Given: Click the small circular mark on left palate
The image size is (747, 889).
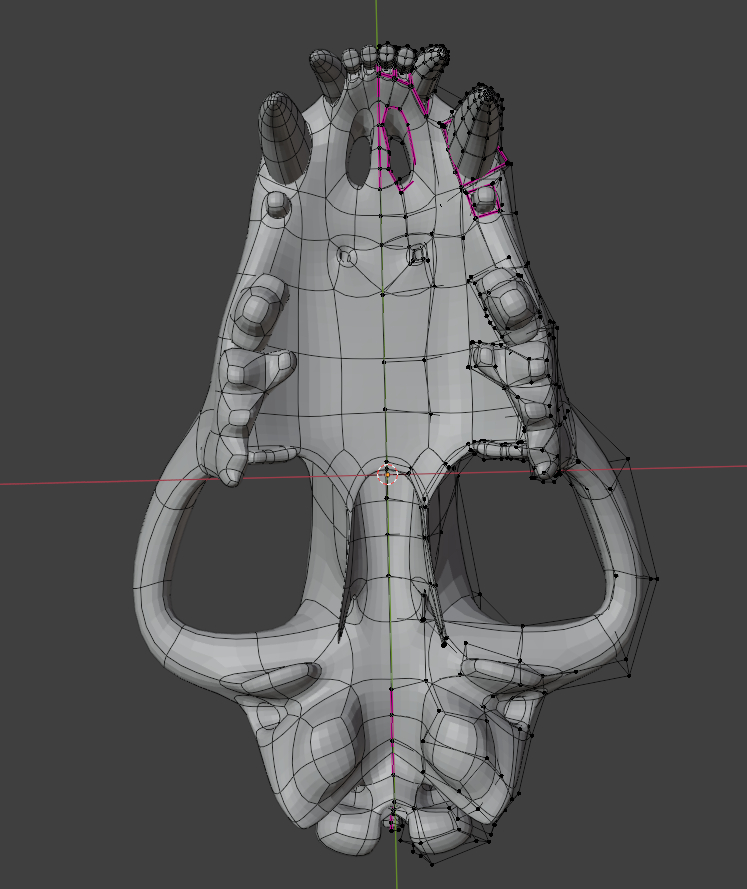Looking at the screenshot, I should point(347,257).
